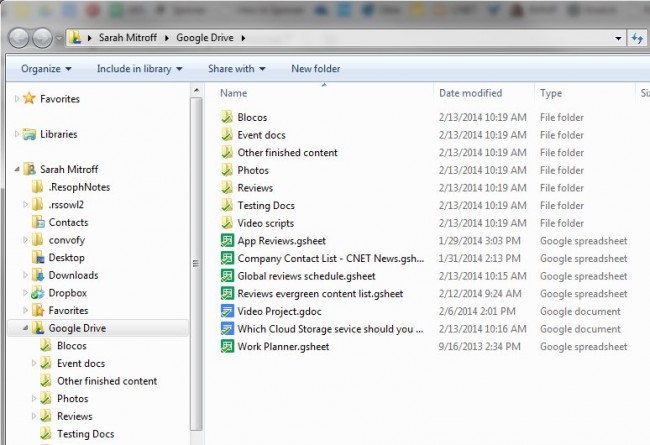Screen dimensions: 650x445
Task: Select the Desktop icon in the tree
Action: pos(38,258)
